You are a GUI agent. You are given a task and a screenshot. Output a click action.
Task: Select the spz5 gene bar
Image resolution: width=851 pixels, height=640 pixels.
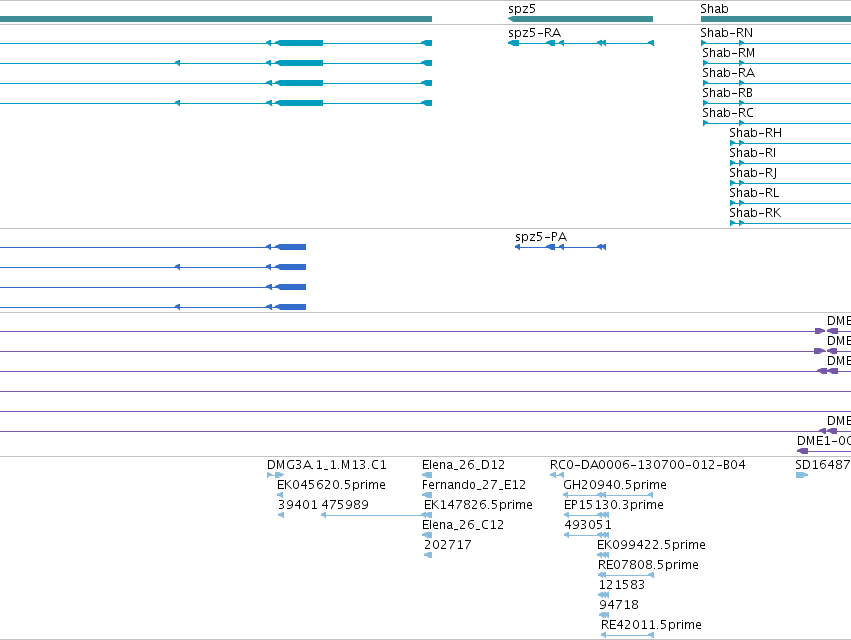click(580, 19)
